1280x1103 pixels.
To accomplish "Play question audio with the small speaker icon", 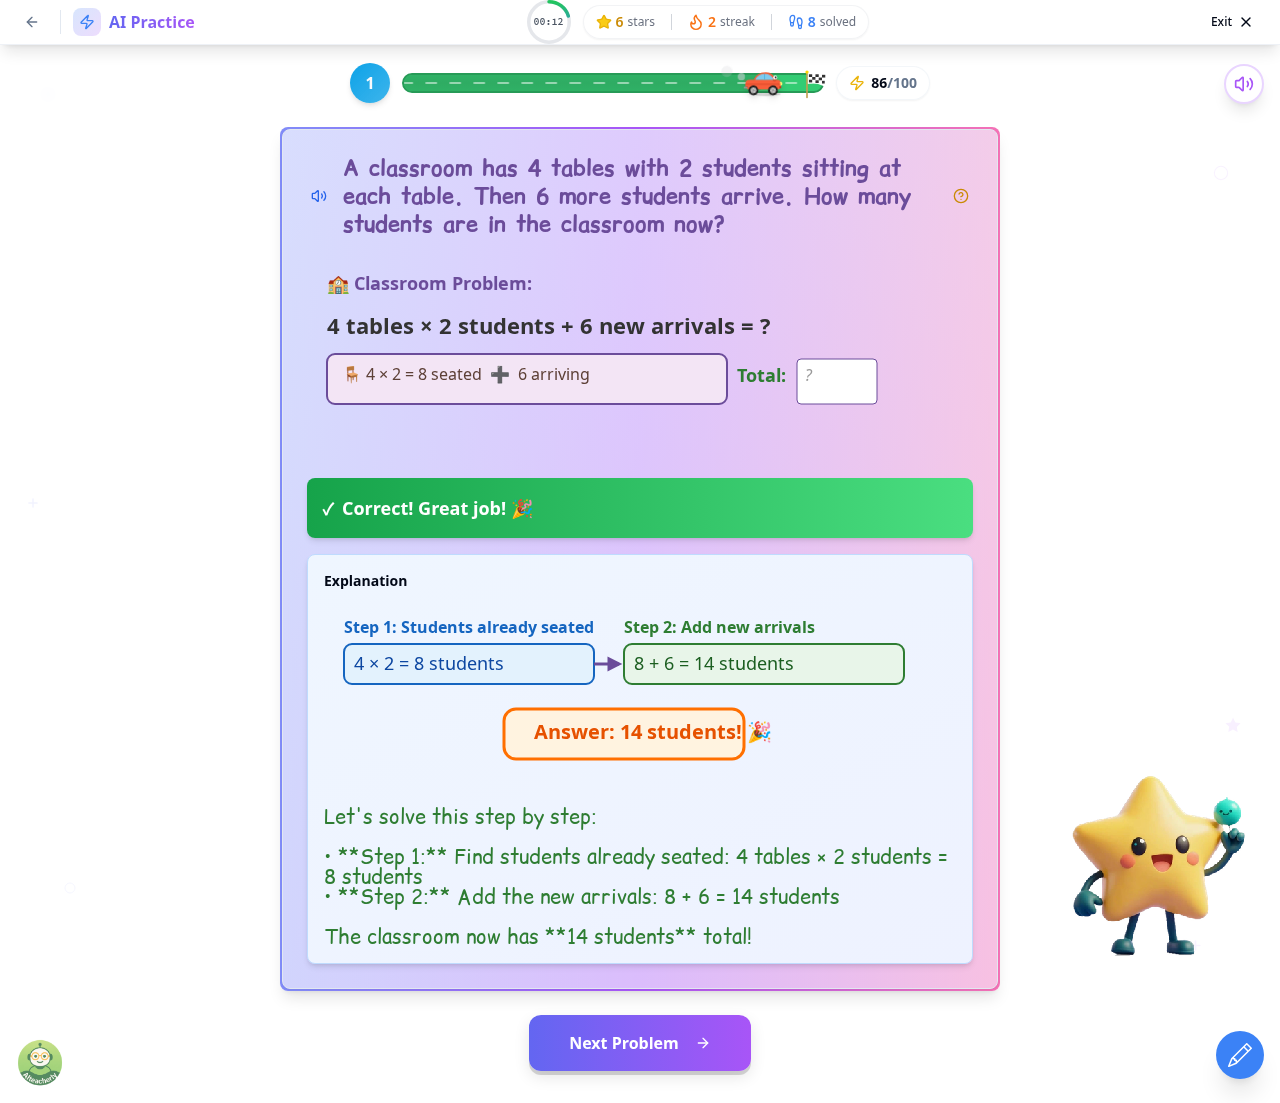I will [319, 196].
